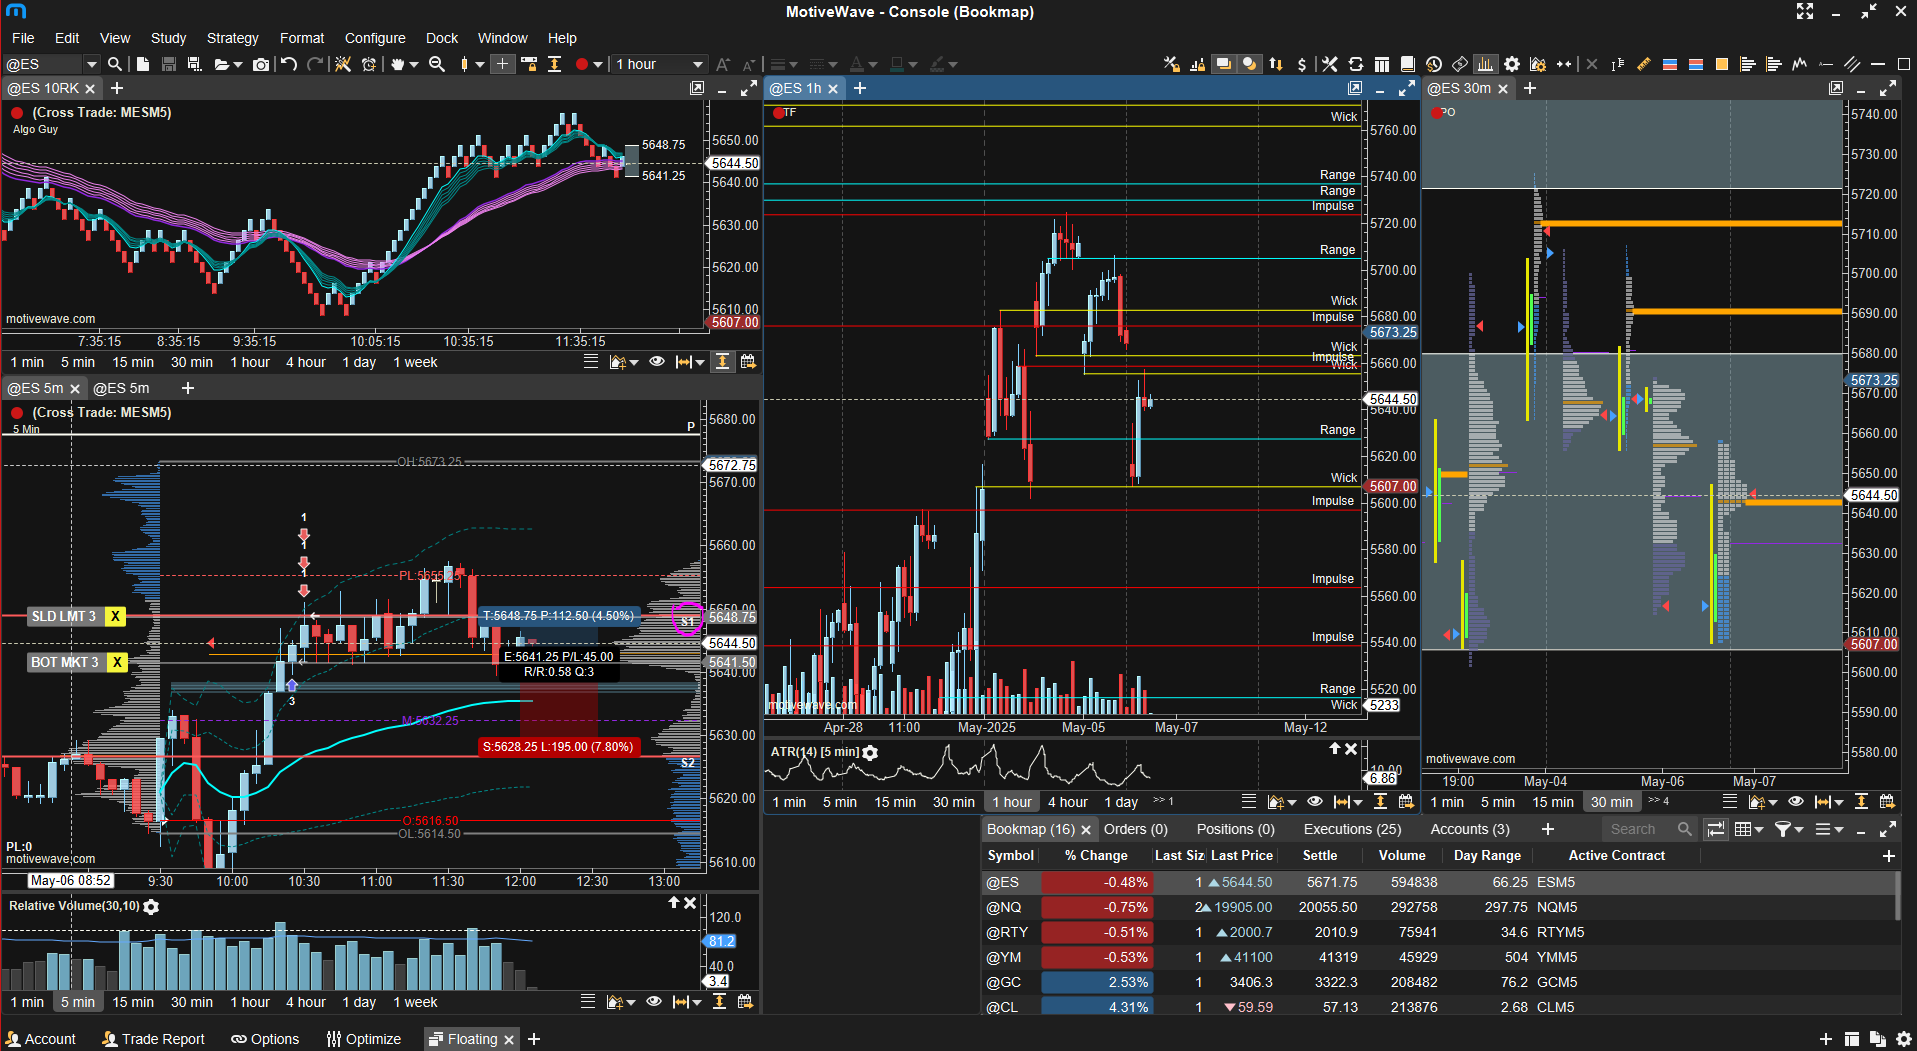This screenshot has height=1051, width=1917.
Task: Toggle eye visibility under the @ES 1h chart
Action: click(1315, 802)
